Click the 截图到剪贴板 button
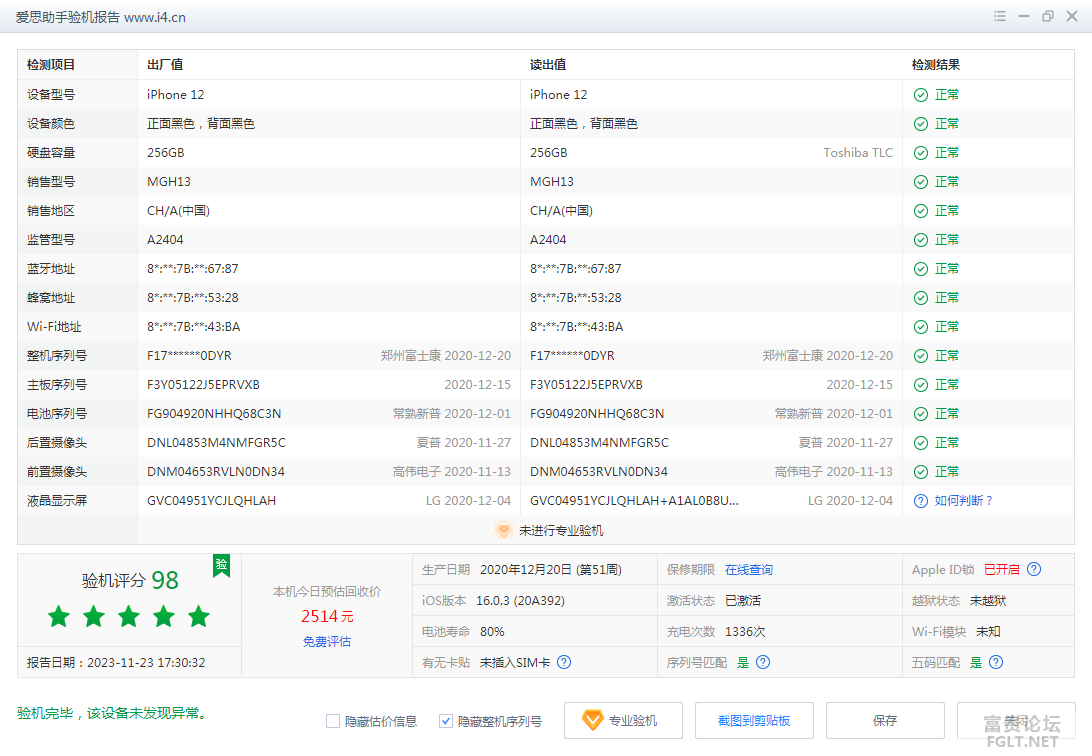The image size is (1092, 756). click(x=754, y=720)
